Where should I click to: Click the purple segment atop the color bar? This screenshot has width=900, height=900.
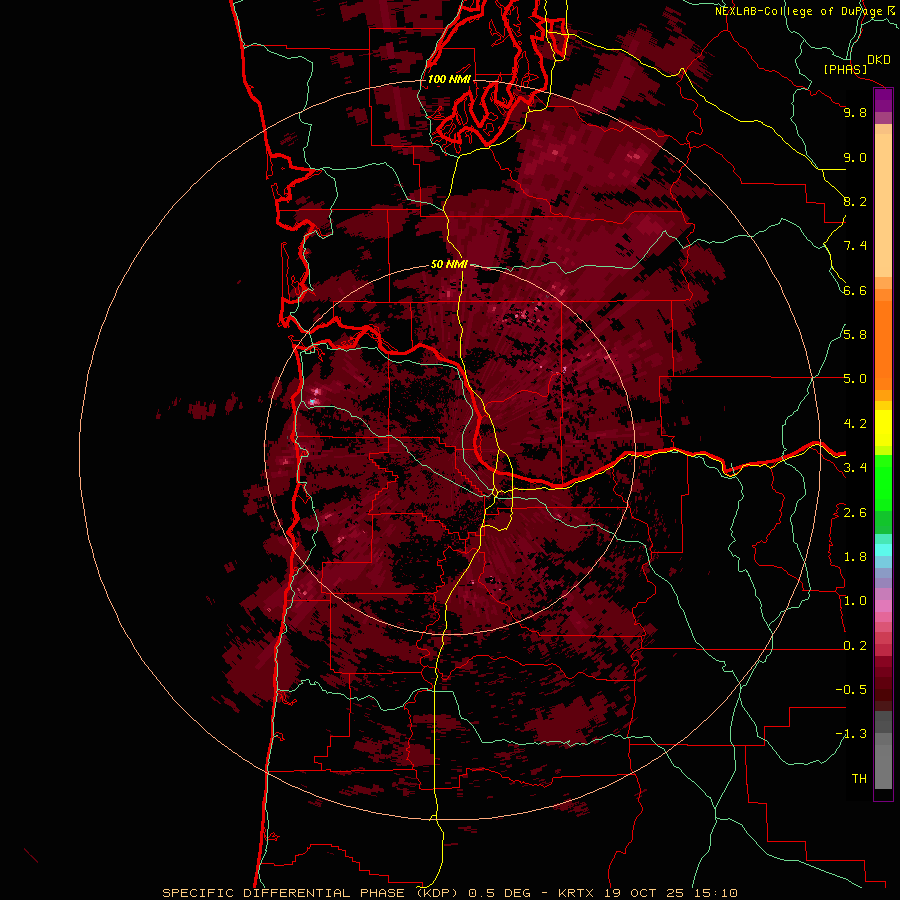(883, 100)
